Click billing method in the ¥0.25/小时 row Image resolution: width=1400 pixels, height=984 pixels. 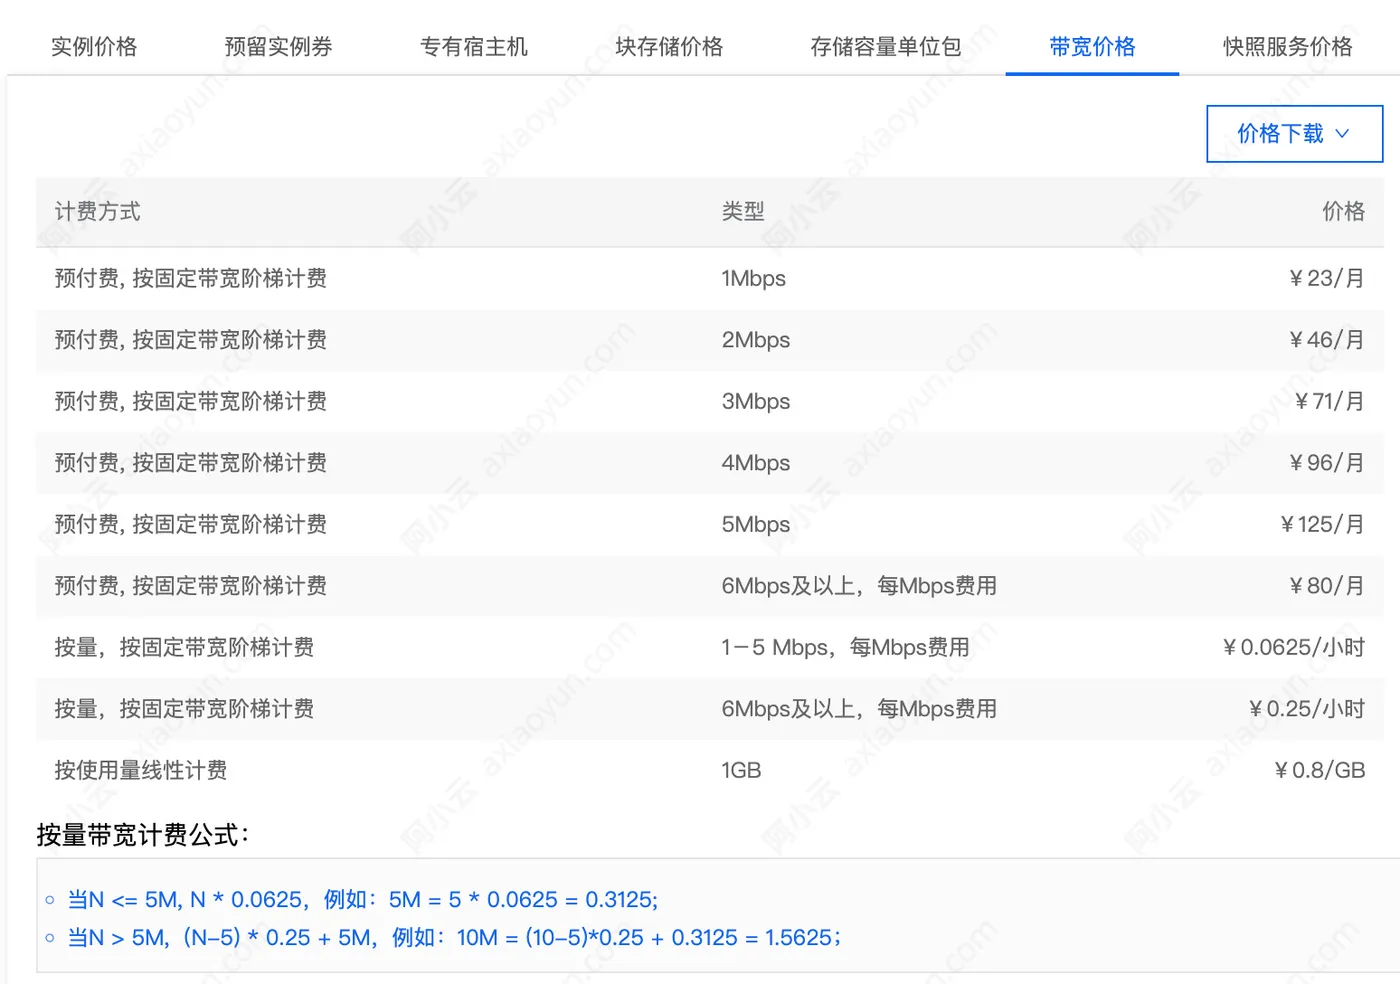click(184, 709)
